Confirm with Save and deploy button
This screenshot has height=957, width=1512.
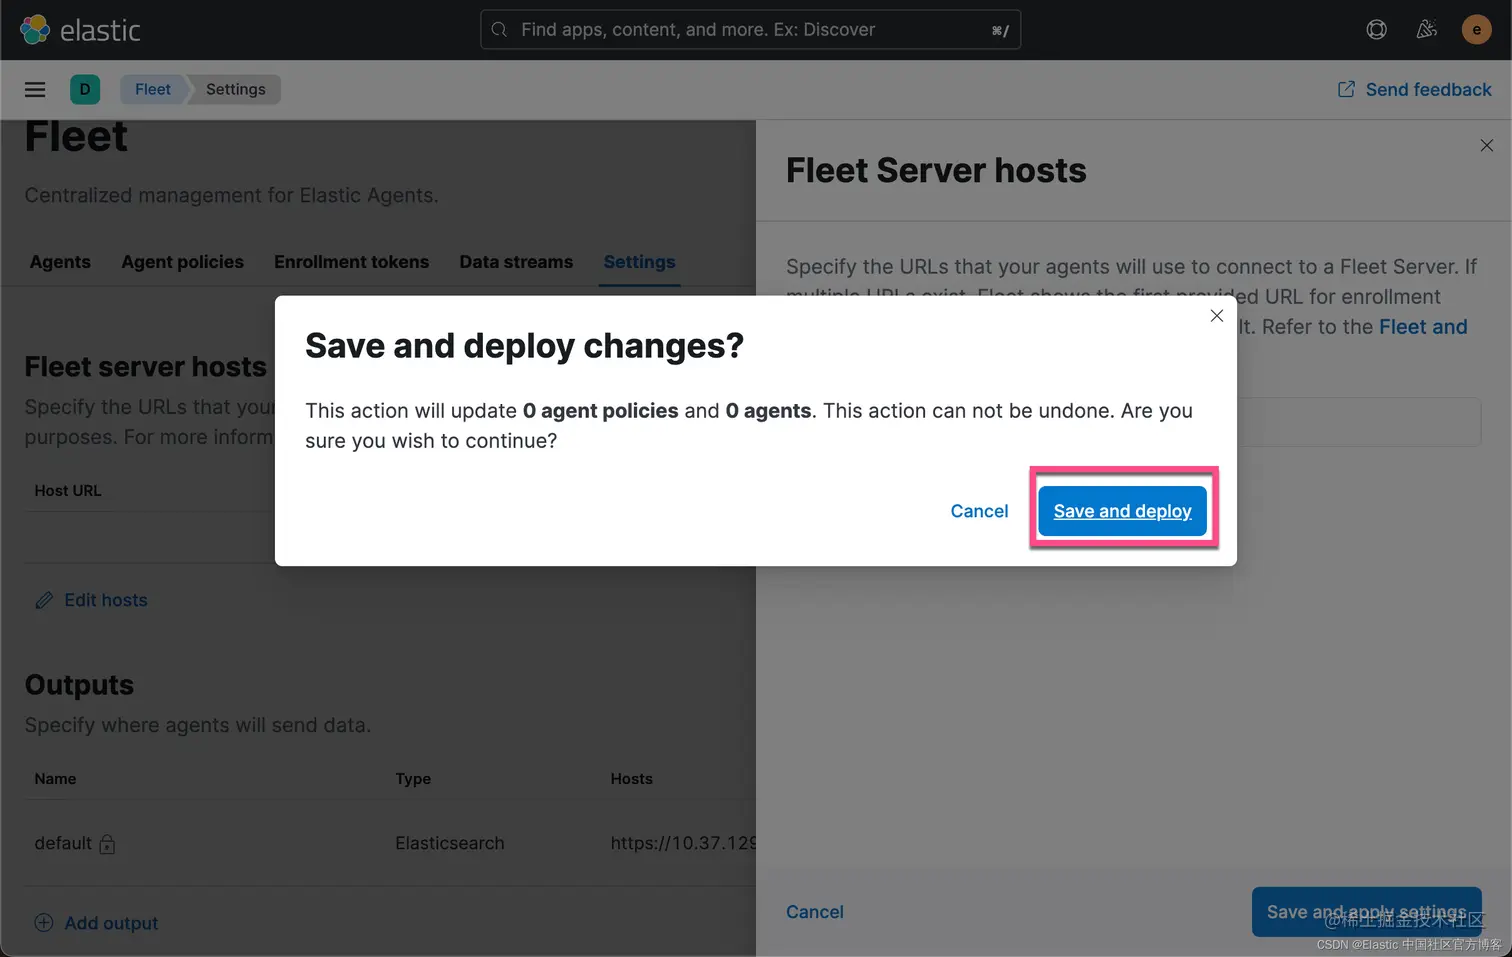click(1123, 511)
